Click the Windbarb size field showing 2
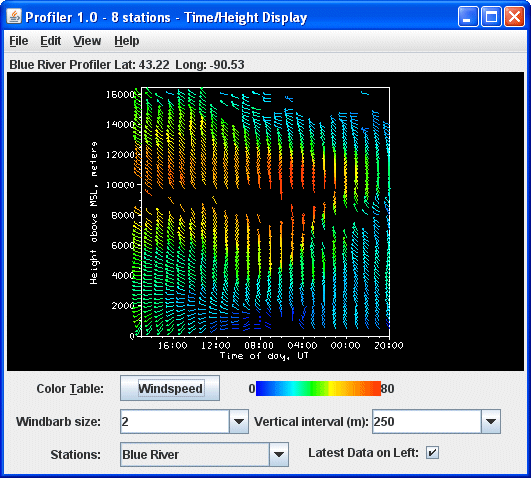Viewport: 531px width, 478px height. point(175,421)
